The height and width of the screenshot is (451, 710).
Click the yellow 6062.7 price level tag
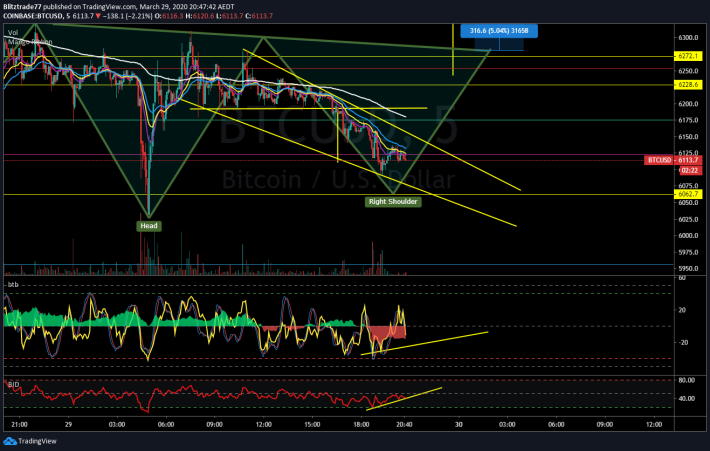point(688,194)
